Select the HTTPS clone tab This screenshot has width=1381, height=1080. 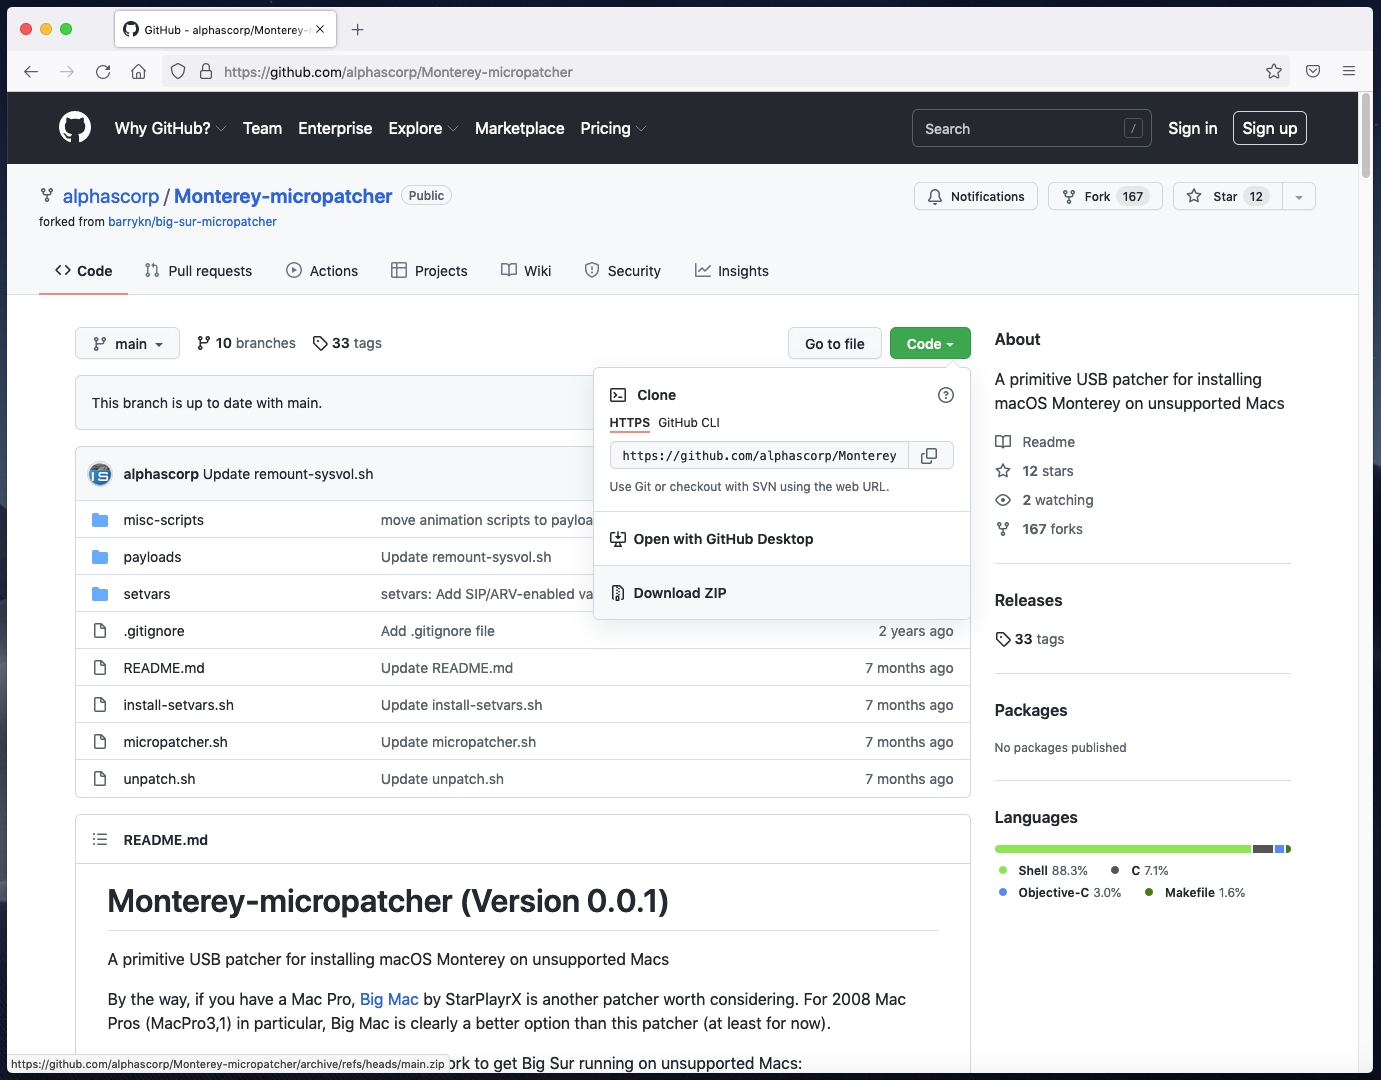(x=630, y=423)
